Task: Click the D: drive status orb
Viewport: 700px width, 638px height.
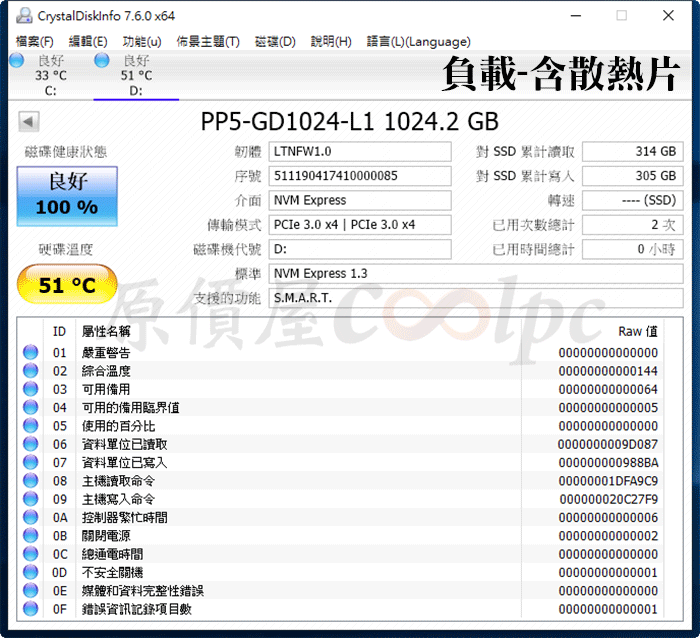Action: (x=102, y=60)
